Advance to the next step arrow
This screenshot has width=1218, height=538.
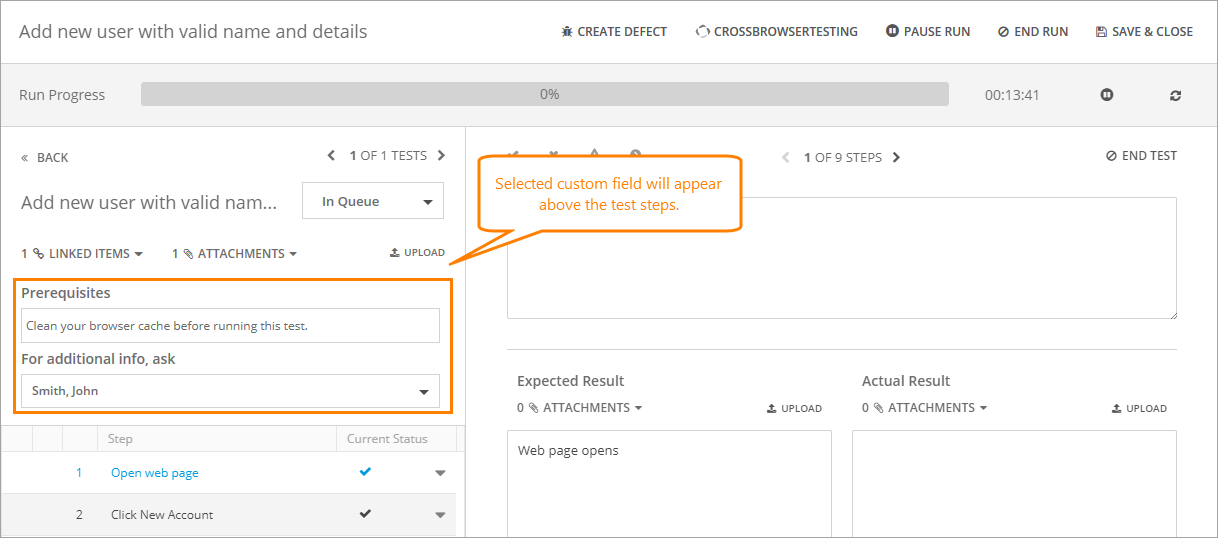[x=896, y=158]
